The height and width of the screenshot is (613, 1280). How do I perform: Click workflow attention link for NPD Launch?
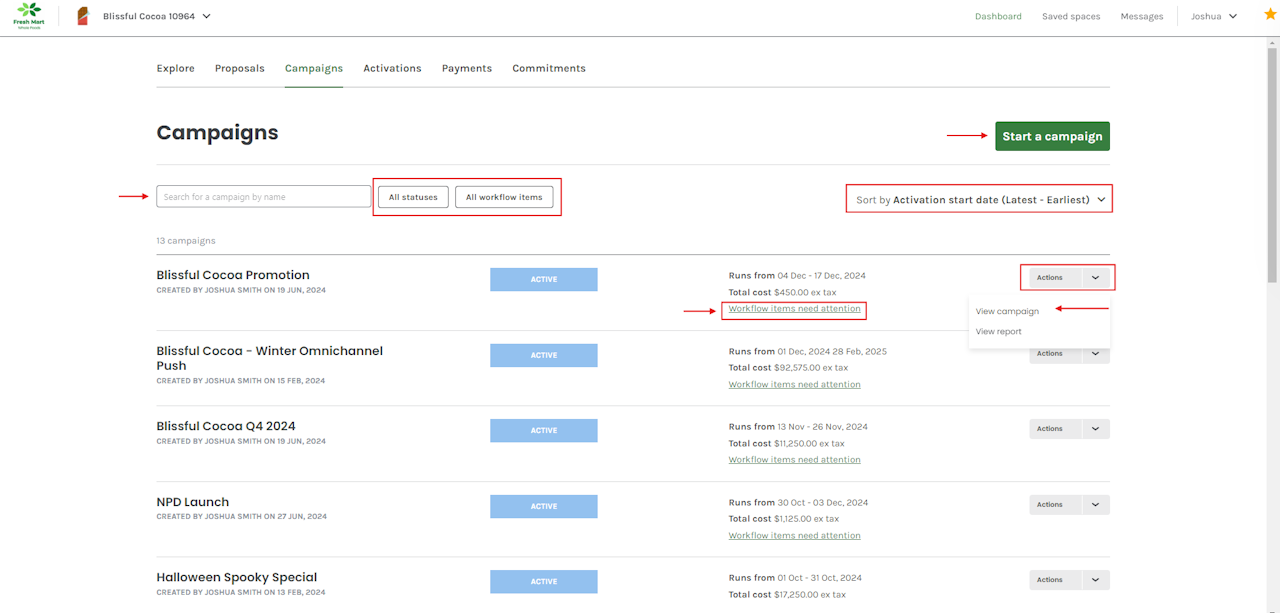(794, 535)
